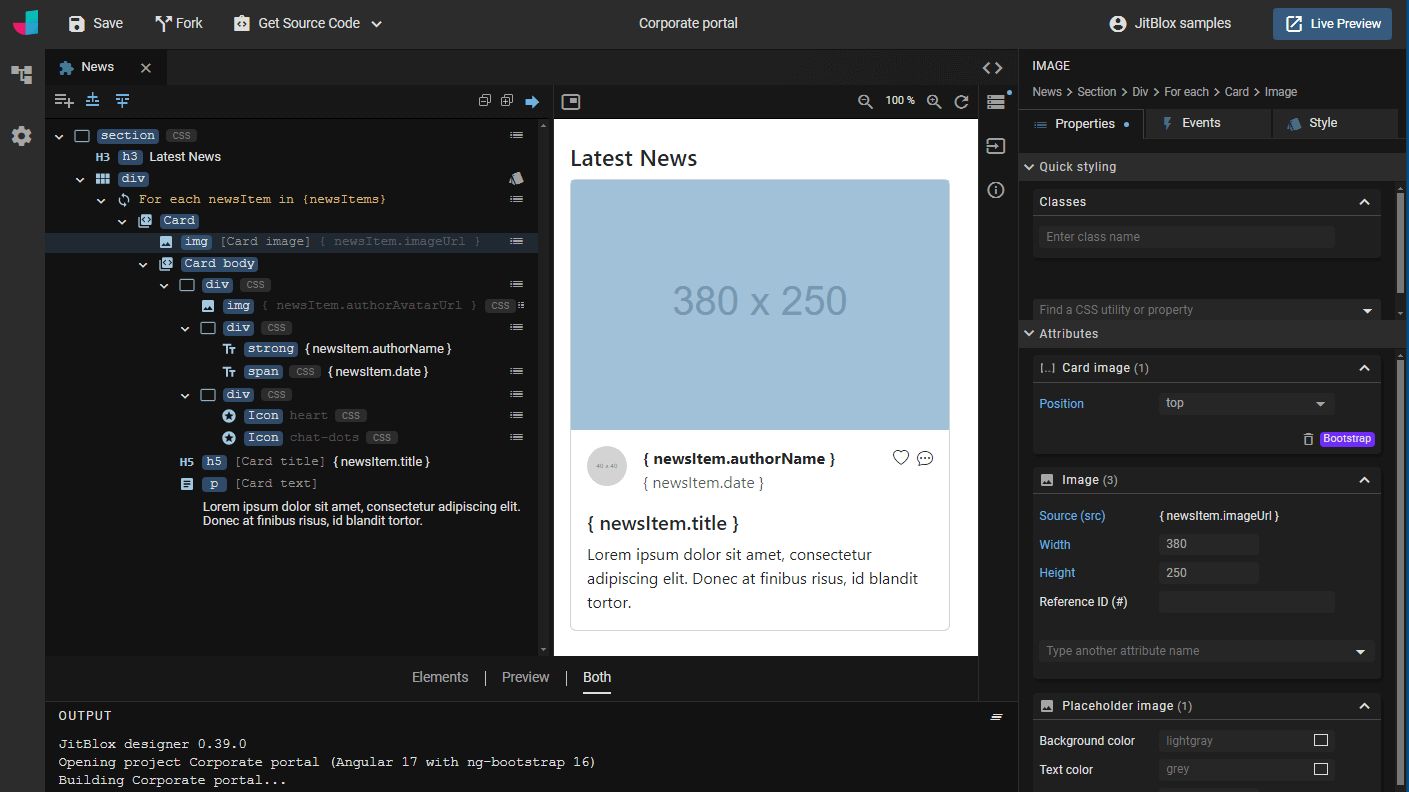Pick the Background color swatch for placeholder image

tap(1321, 740)
